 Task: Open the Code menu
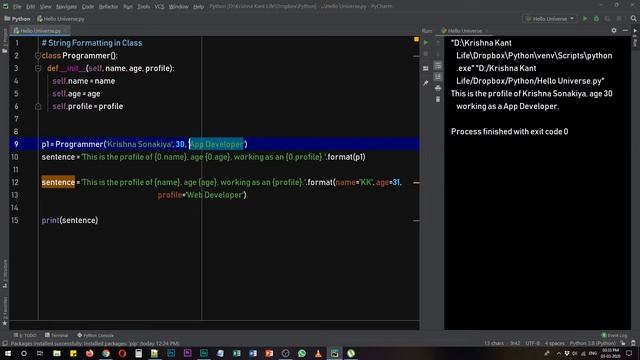click(88, 7)
